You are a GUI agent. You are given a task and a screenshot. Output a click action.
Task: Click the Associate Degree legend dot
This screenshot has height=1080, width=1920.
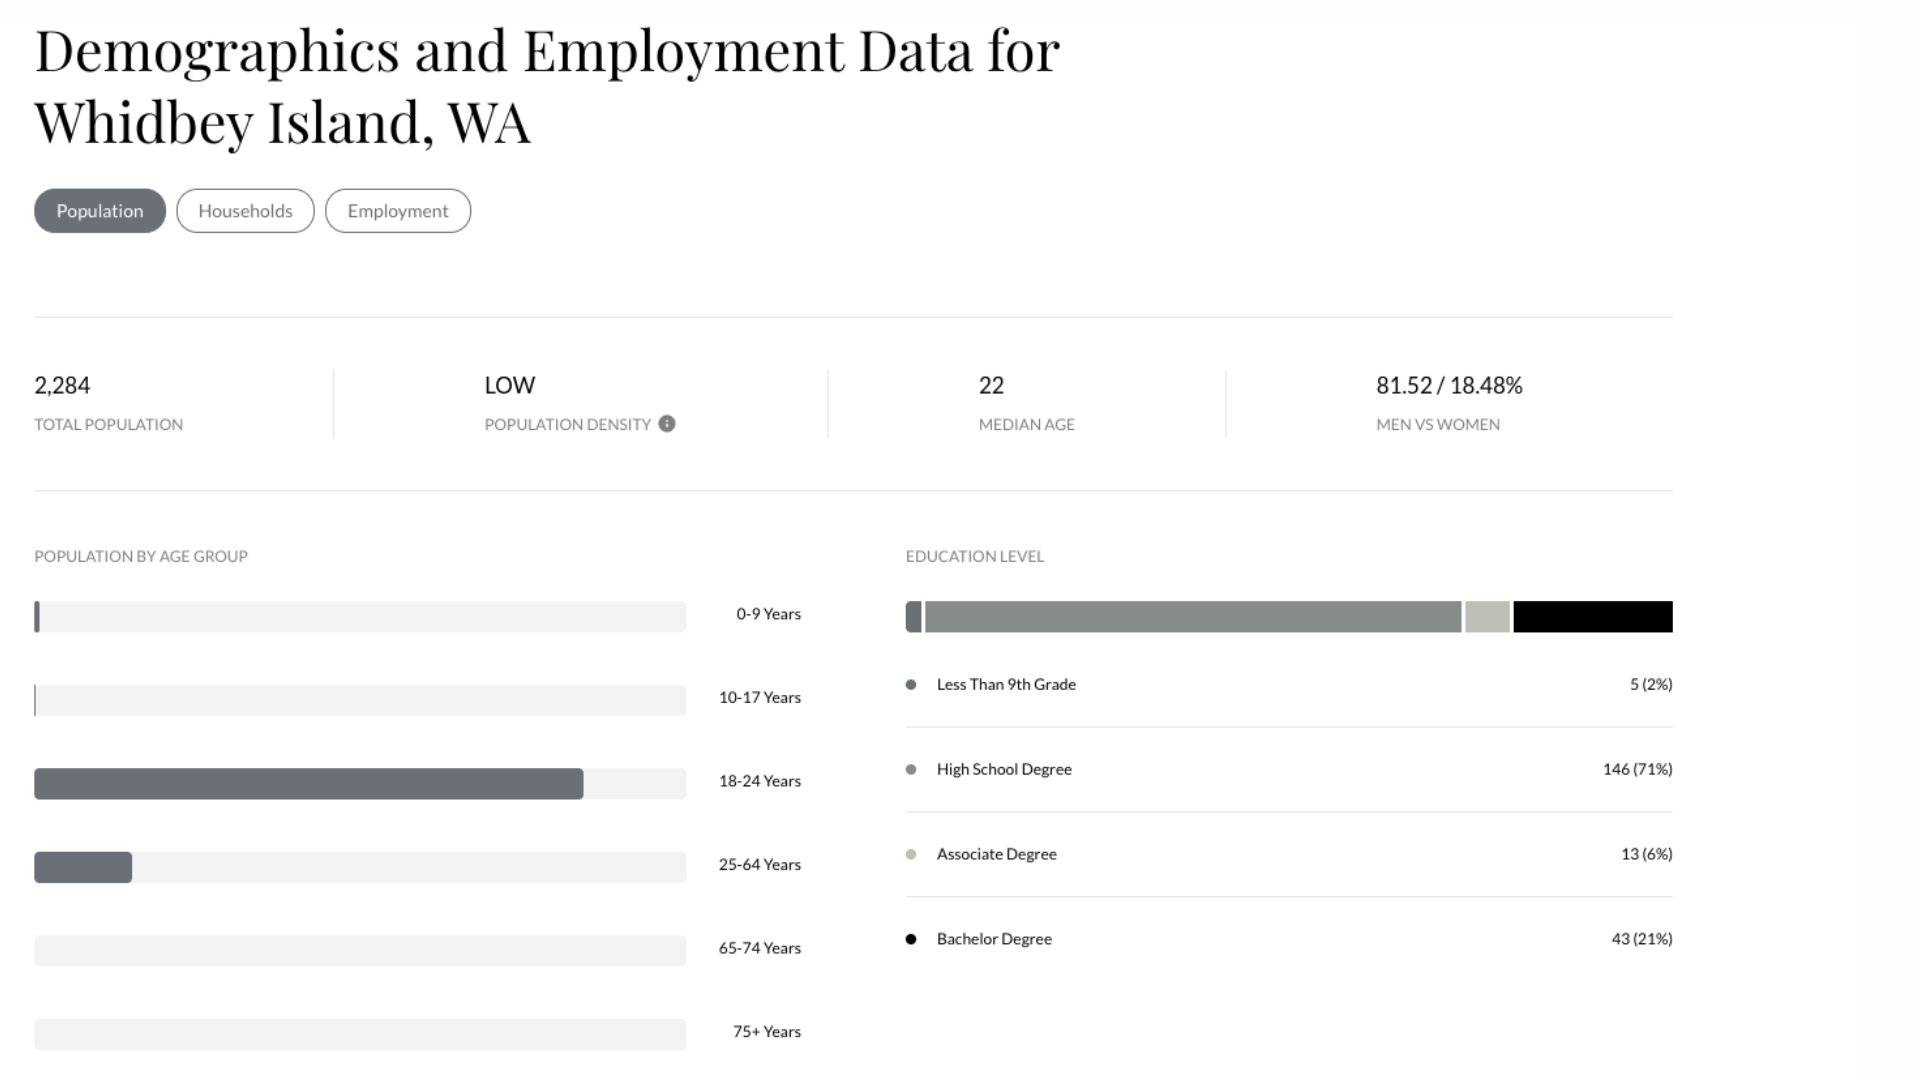(911, 854)
